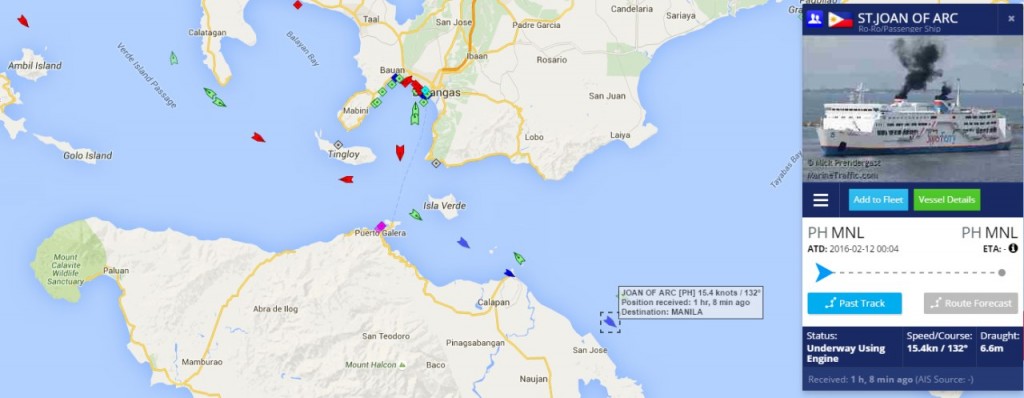The width and height of the screenshot is (1024, 398).
Task: Show the vessel's Past Track
Action: click(854, 303)
